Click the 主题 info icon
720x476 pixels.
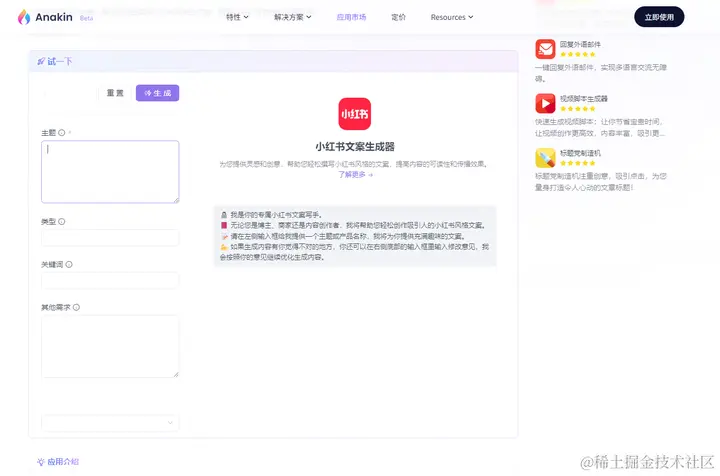tap(62, 133)
